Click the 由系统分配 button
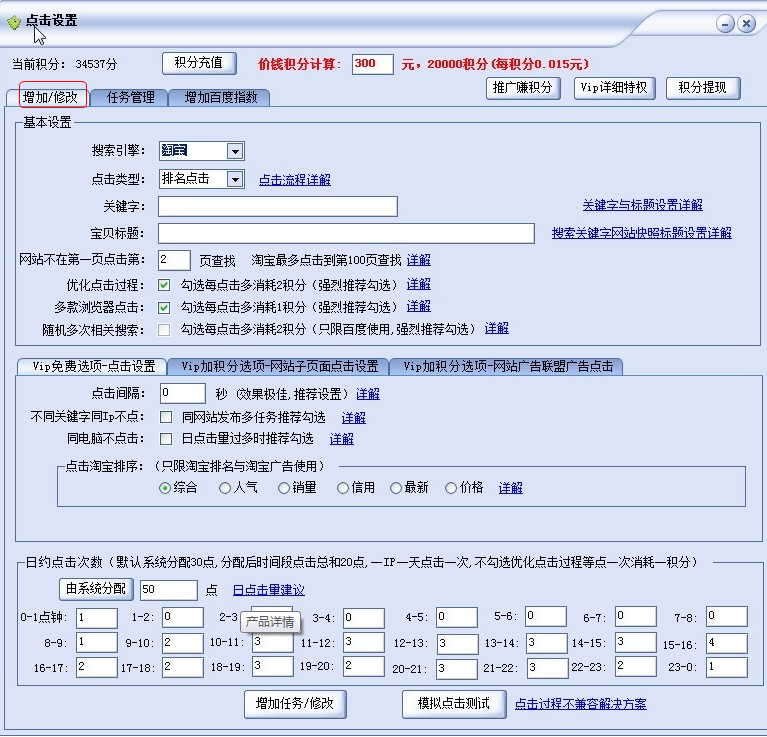 coord(96,589)
